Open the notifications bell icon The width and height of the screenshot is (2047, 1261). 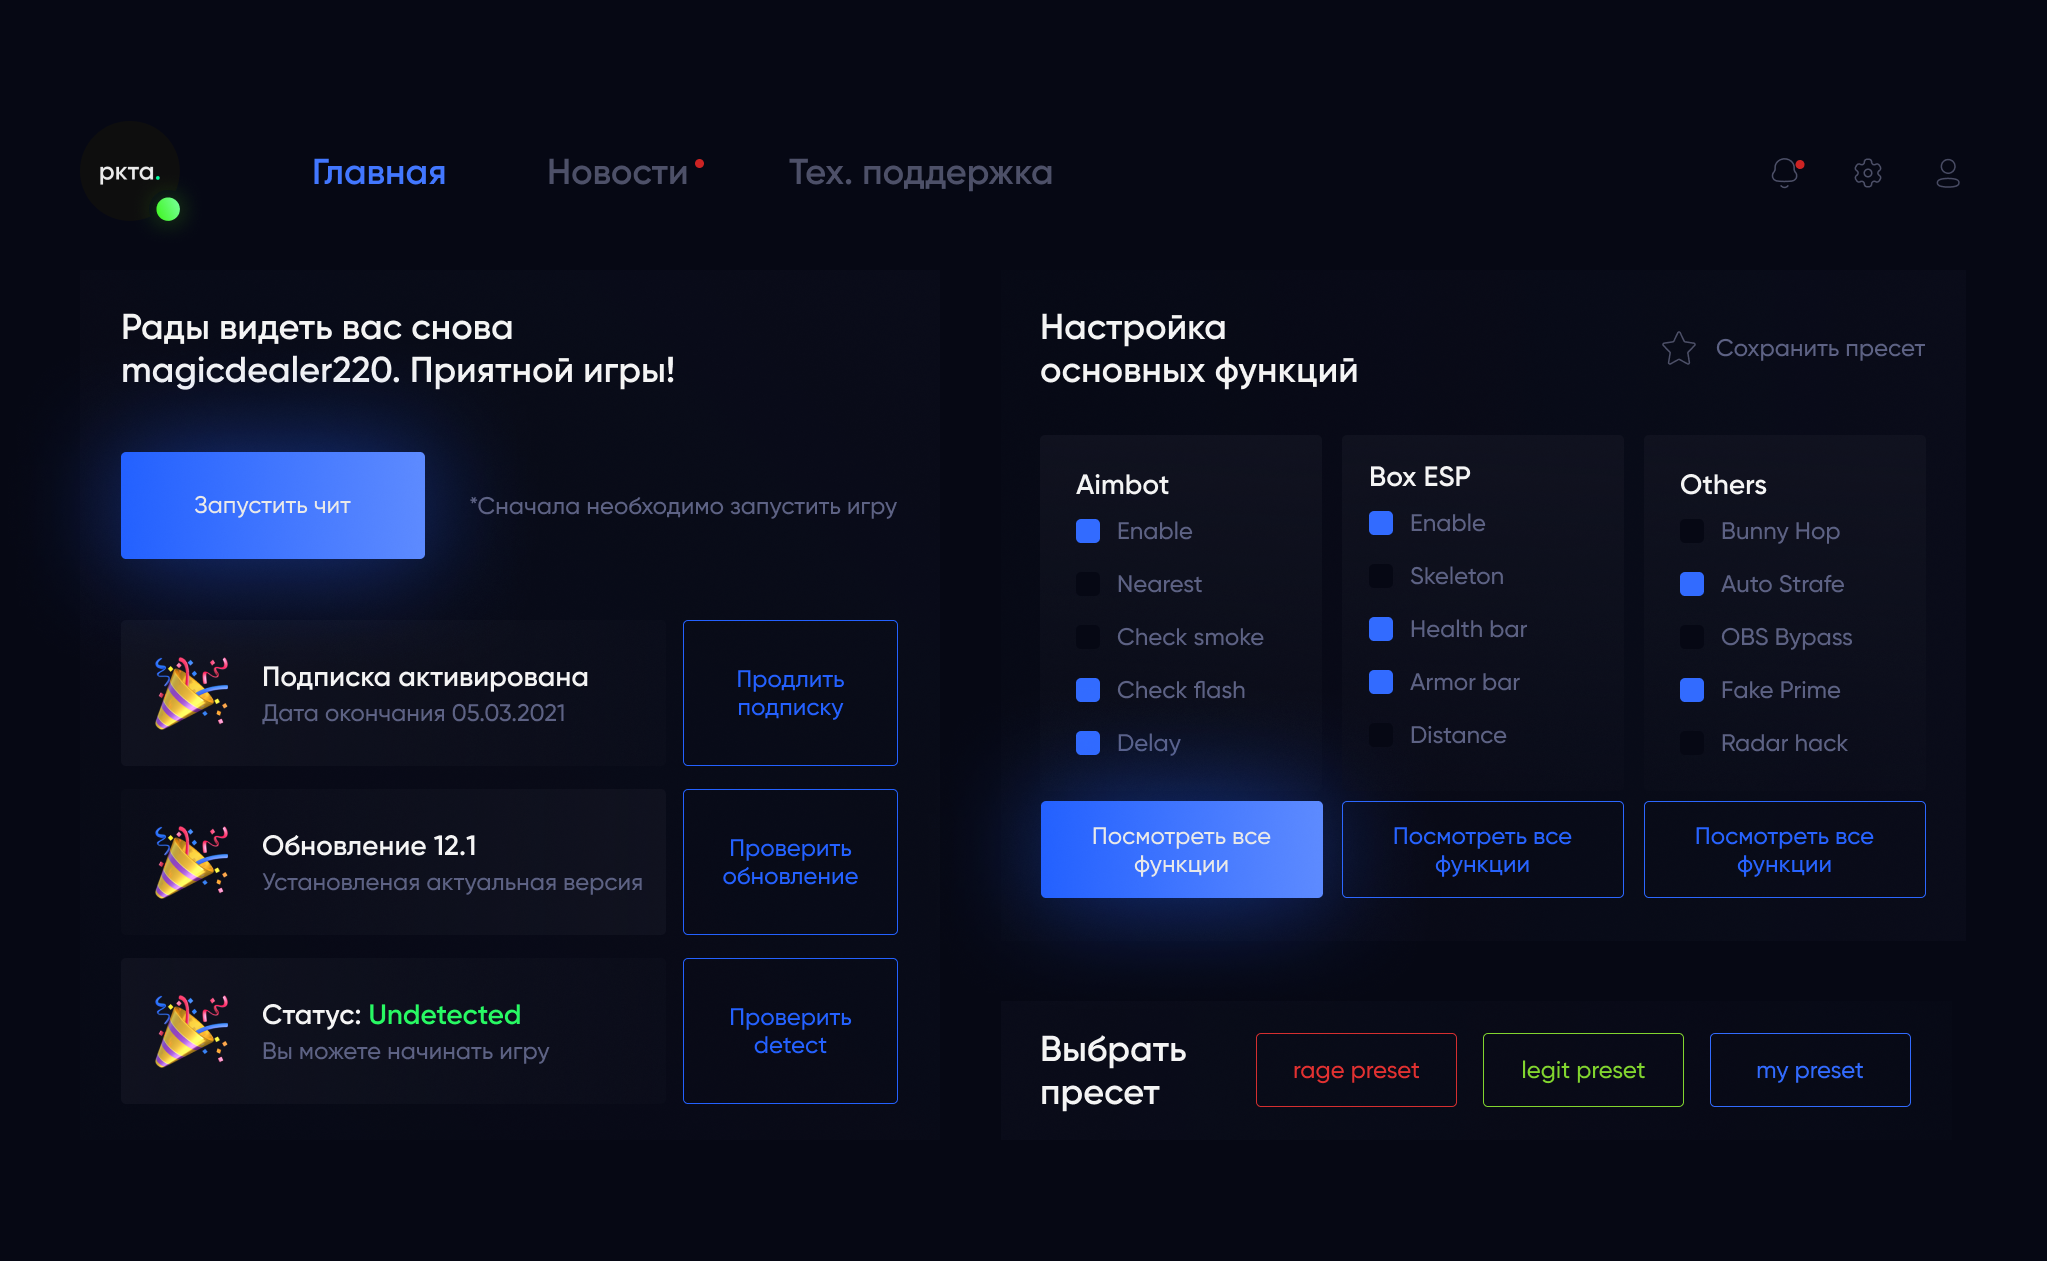(1785, 173)
